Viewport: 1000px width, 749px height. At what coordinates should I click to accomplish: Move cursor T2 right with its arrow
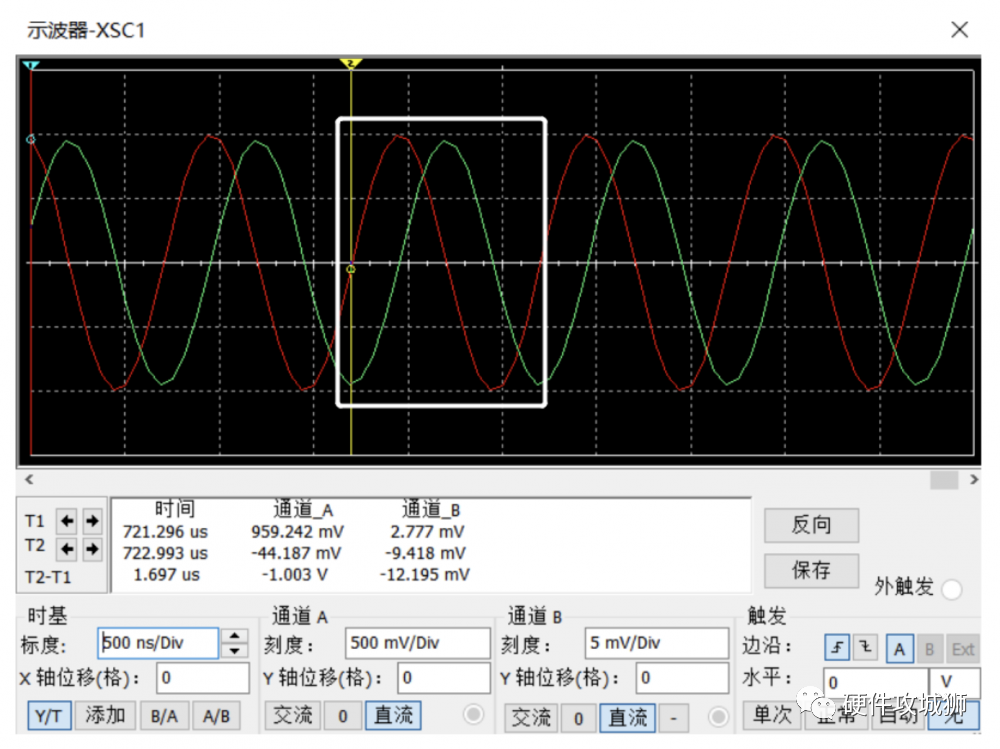[x=92, y=549]
